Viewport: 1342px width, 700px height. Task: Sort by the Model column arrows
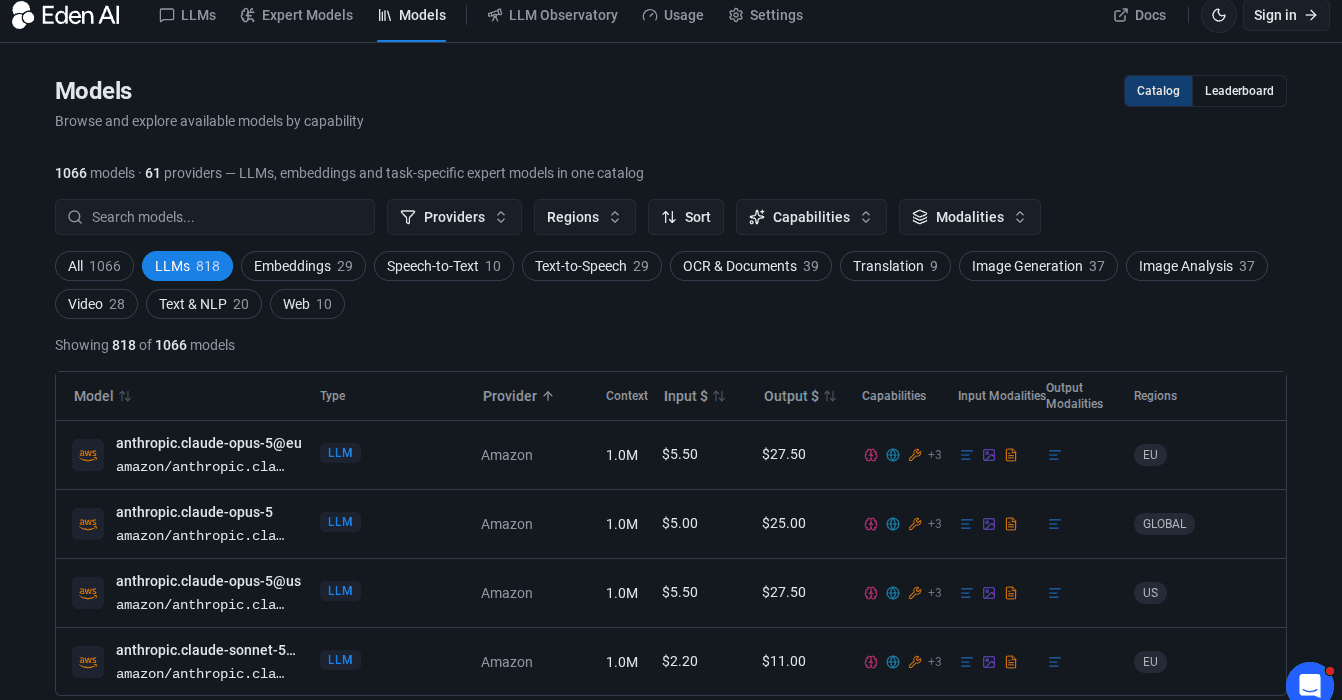click(125, 396)
